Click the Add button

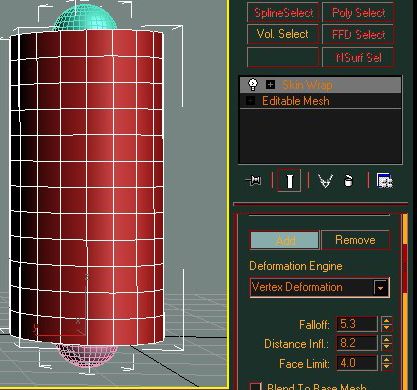285,240
